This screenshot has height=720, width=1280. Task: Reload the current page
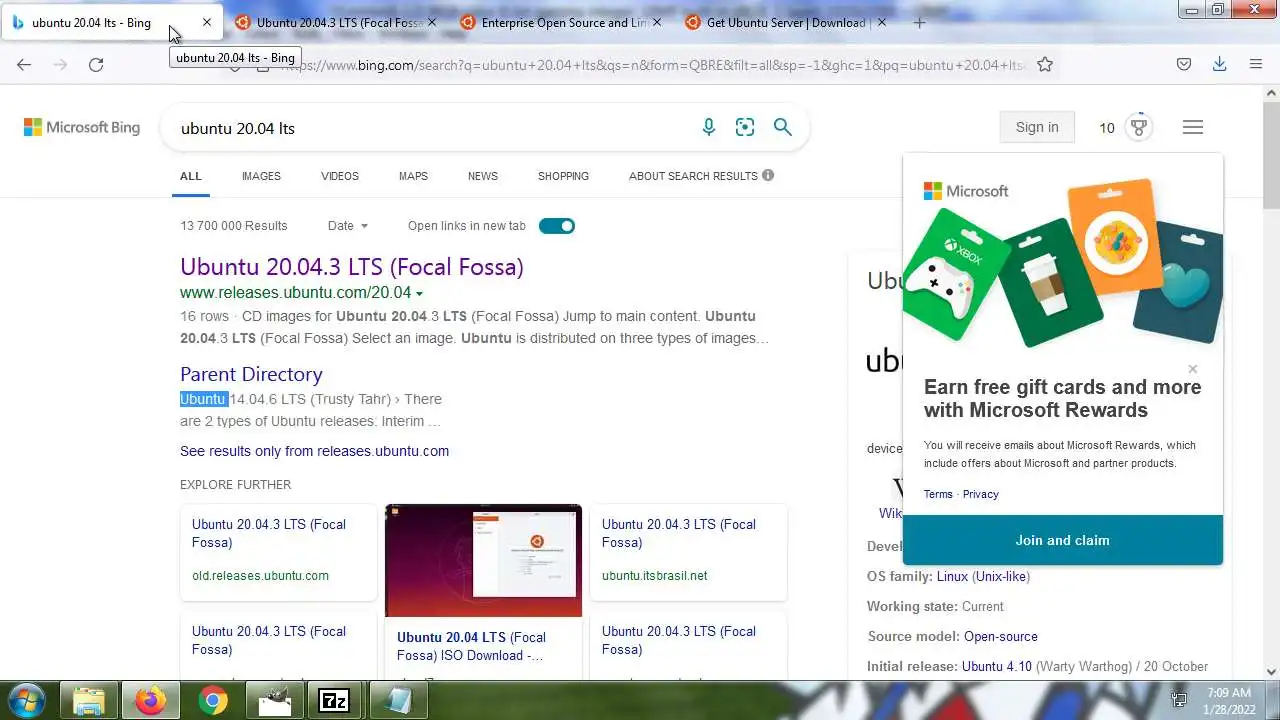click(x=96, y=64)
